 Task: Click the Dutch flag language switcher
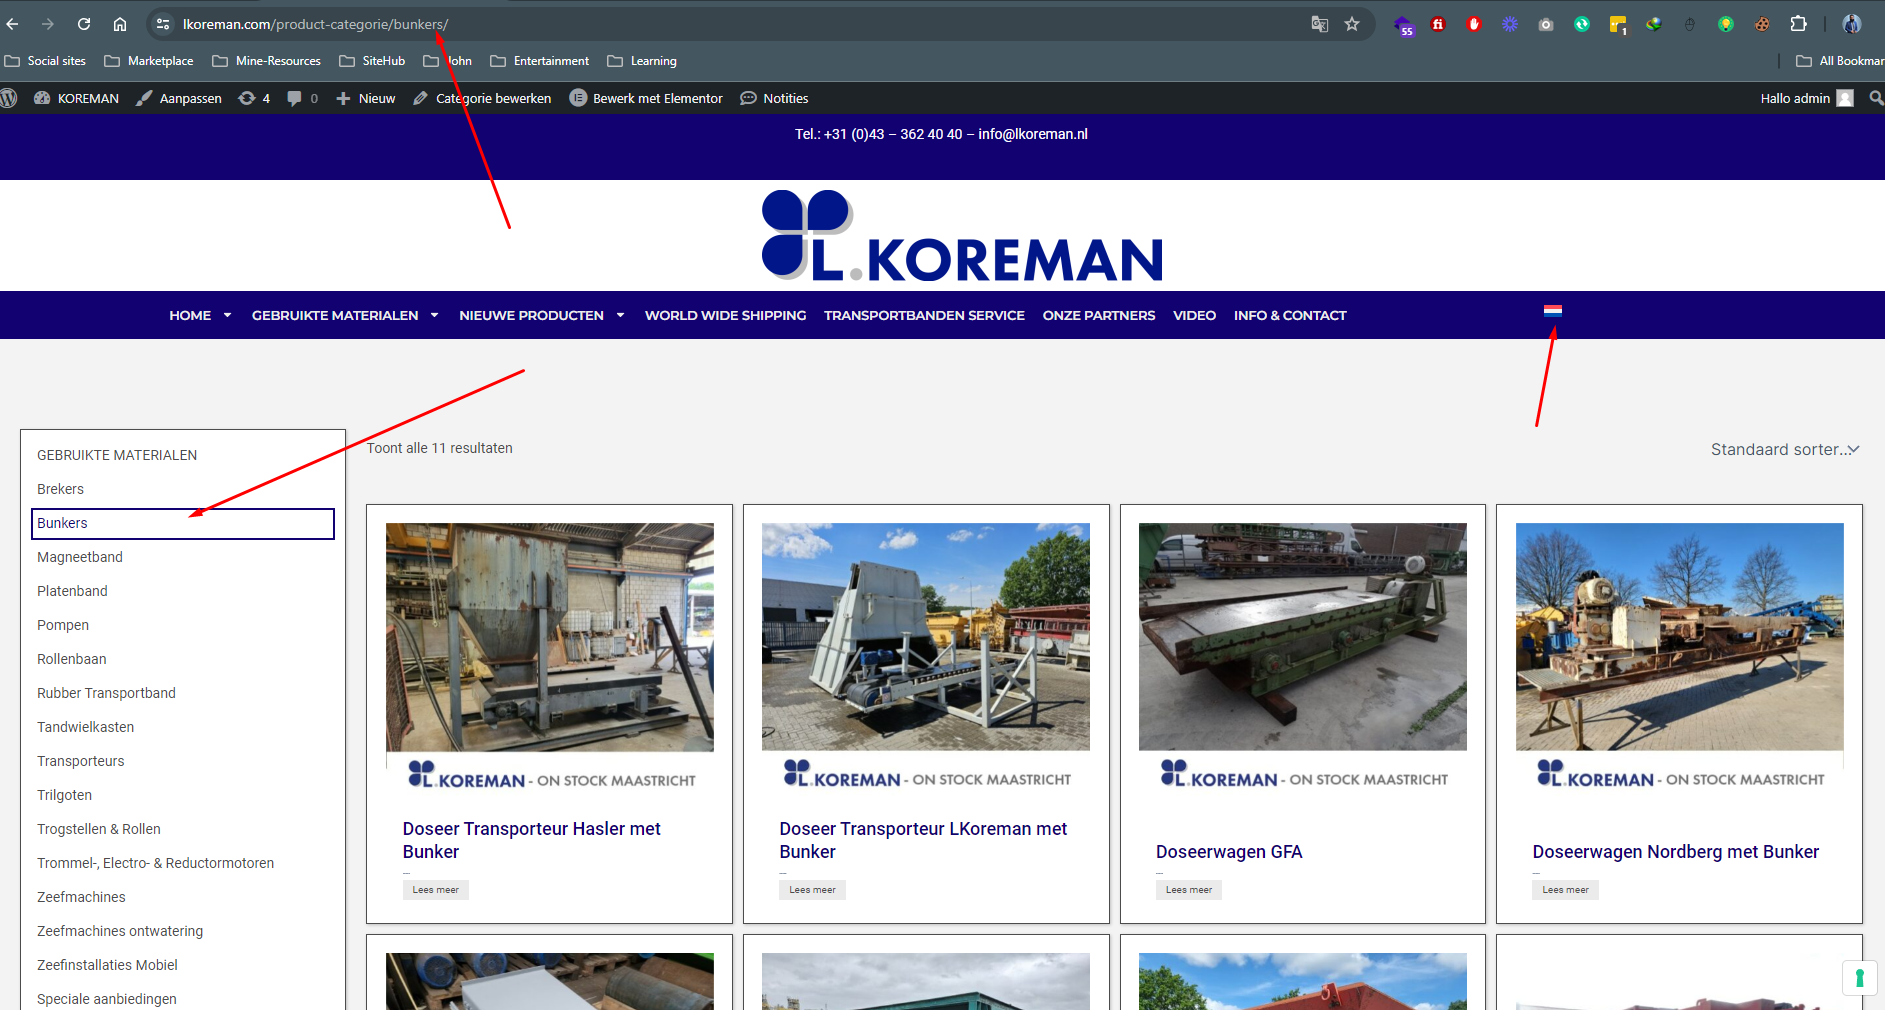coord(1553,311)
